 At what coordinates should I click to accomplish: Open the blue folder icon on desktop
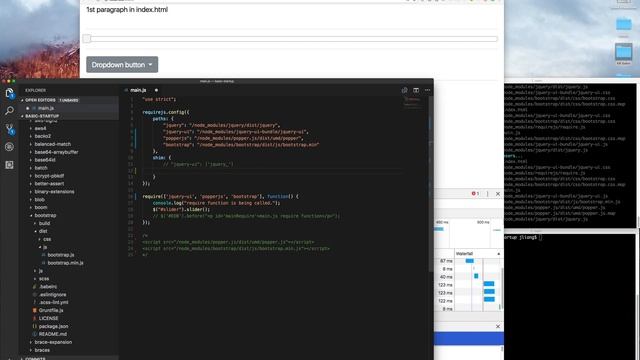(623, 24)
